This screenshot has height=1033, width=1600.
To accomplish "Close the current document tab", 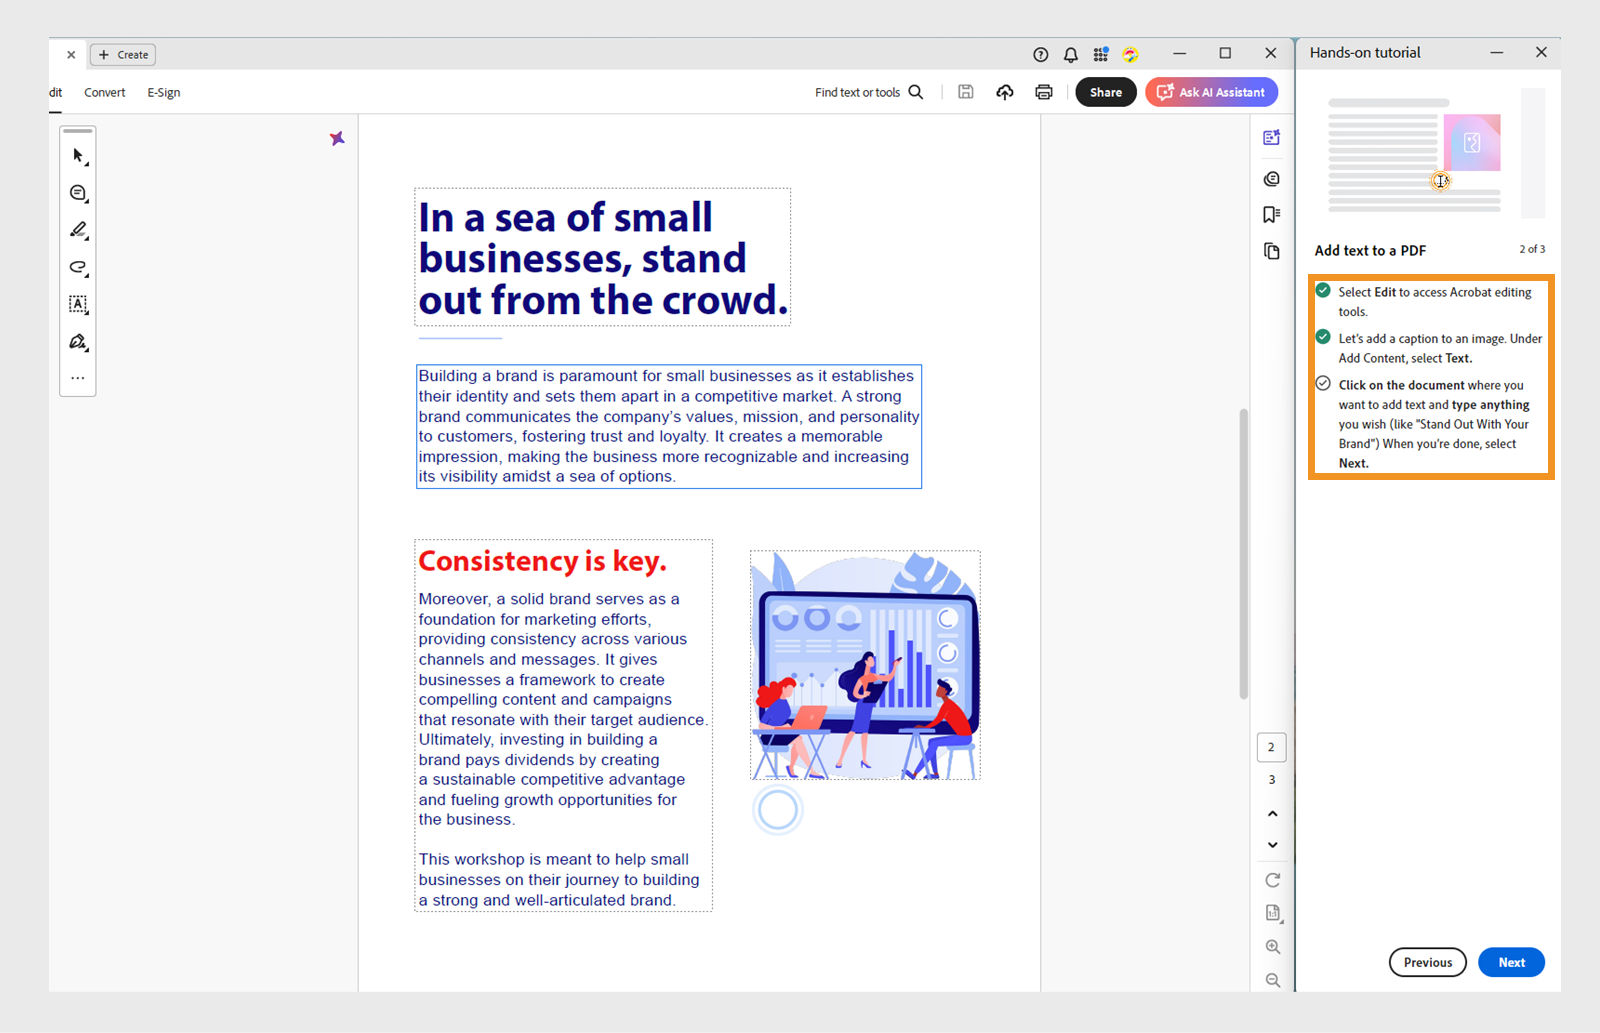I will [x=71, y=54].
